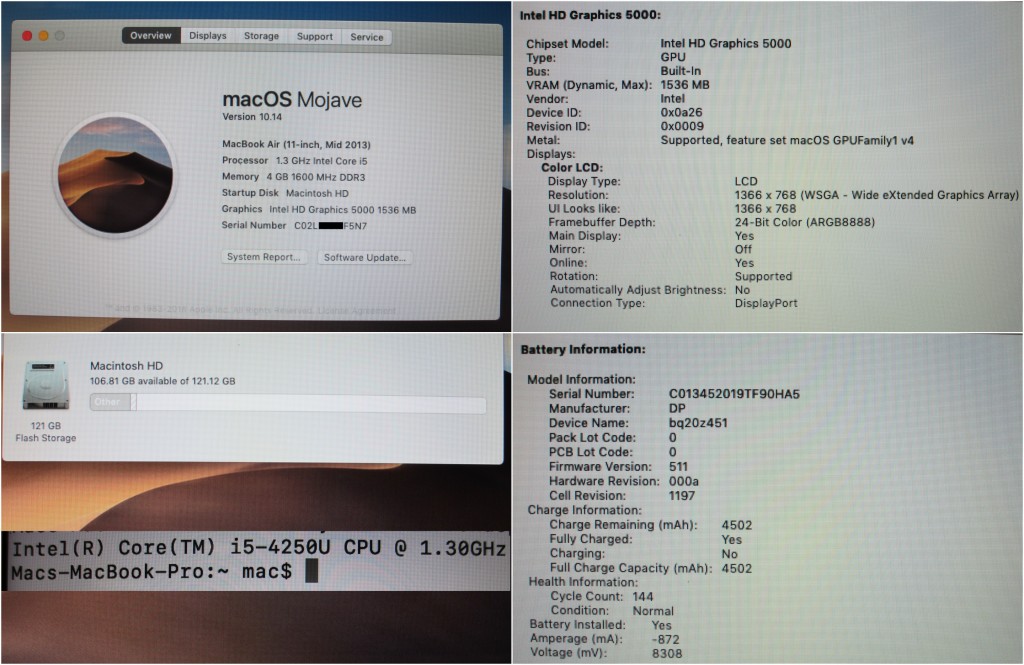The image size is (1024, 665).
Task: Switch to the Overview tab
Action: tap(151, 36)
